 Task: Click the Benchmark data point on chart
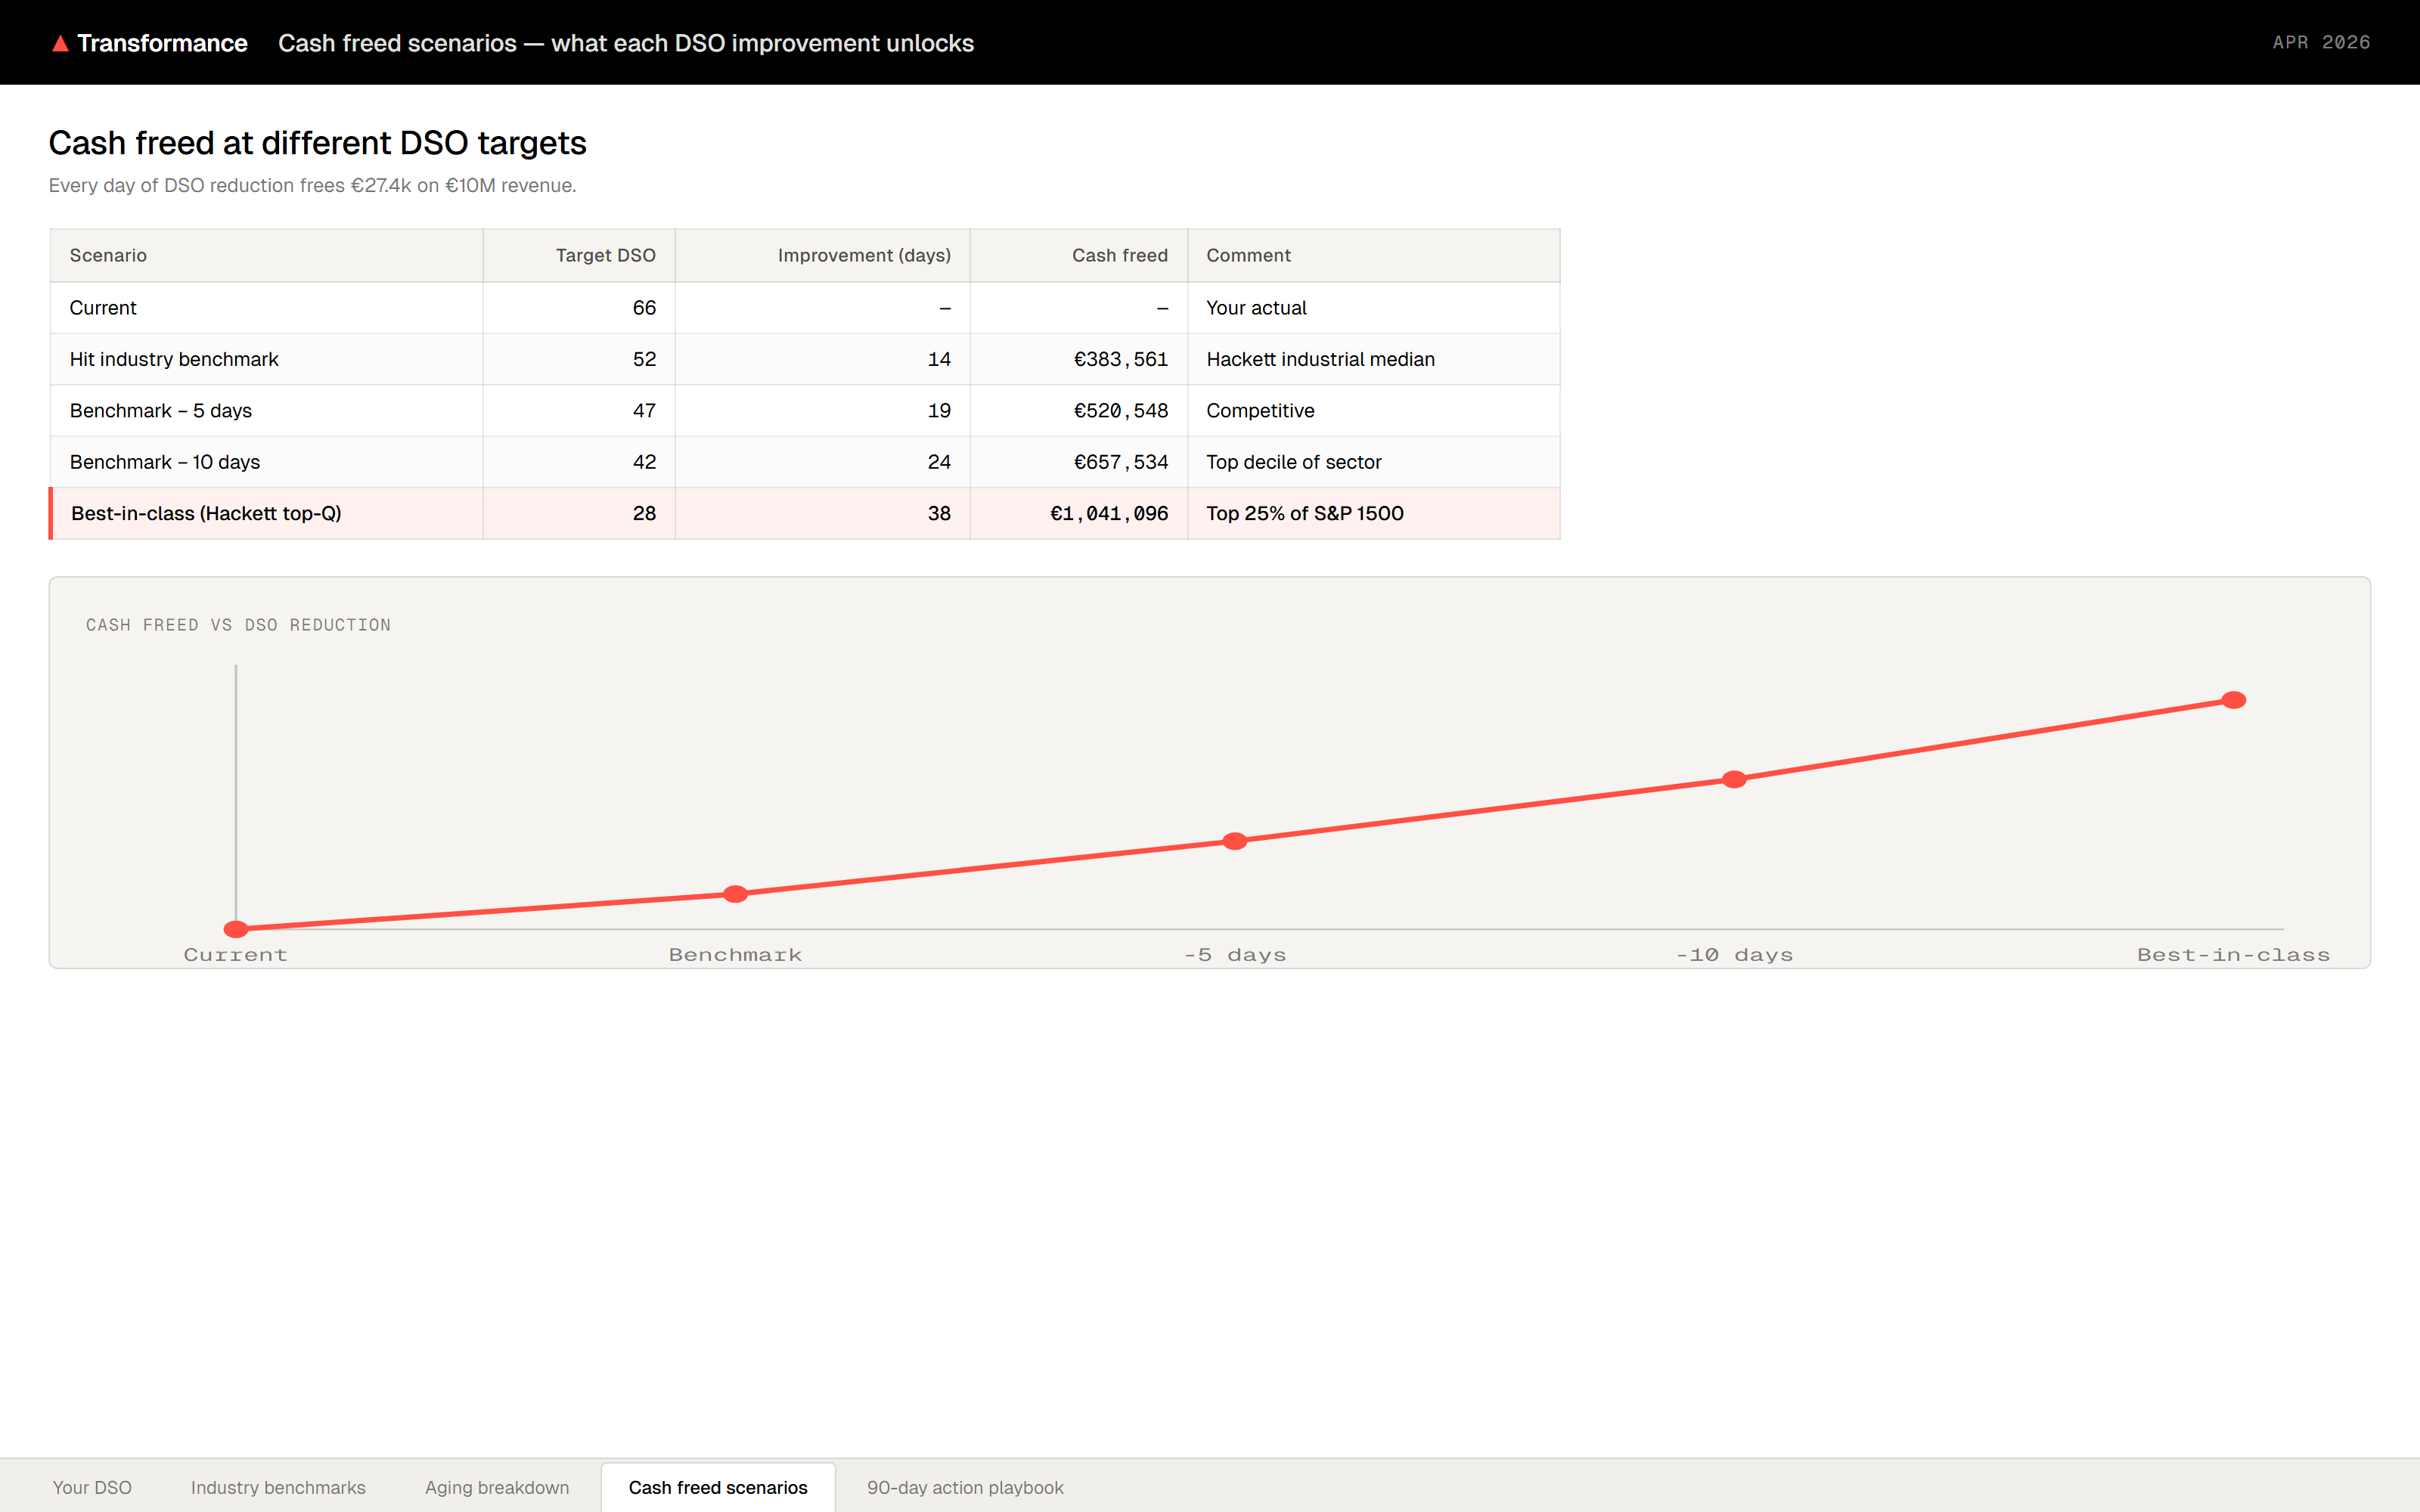pyautogui.click(x=735, y=894)
